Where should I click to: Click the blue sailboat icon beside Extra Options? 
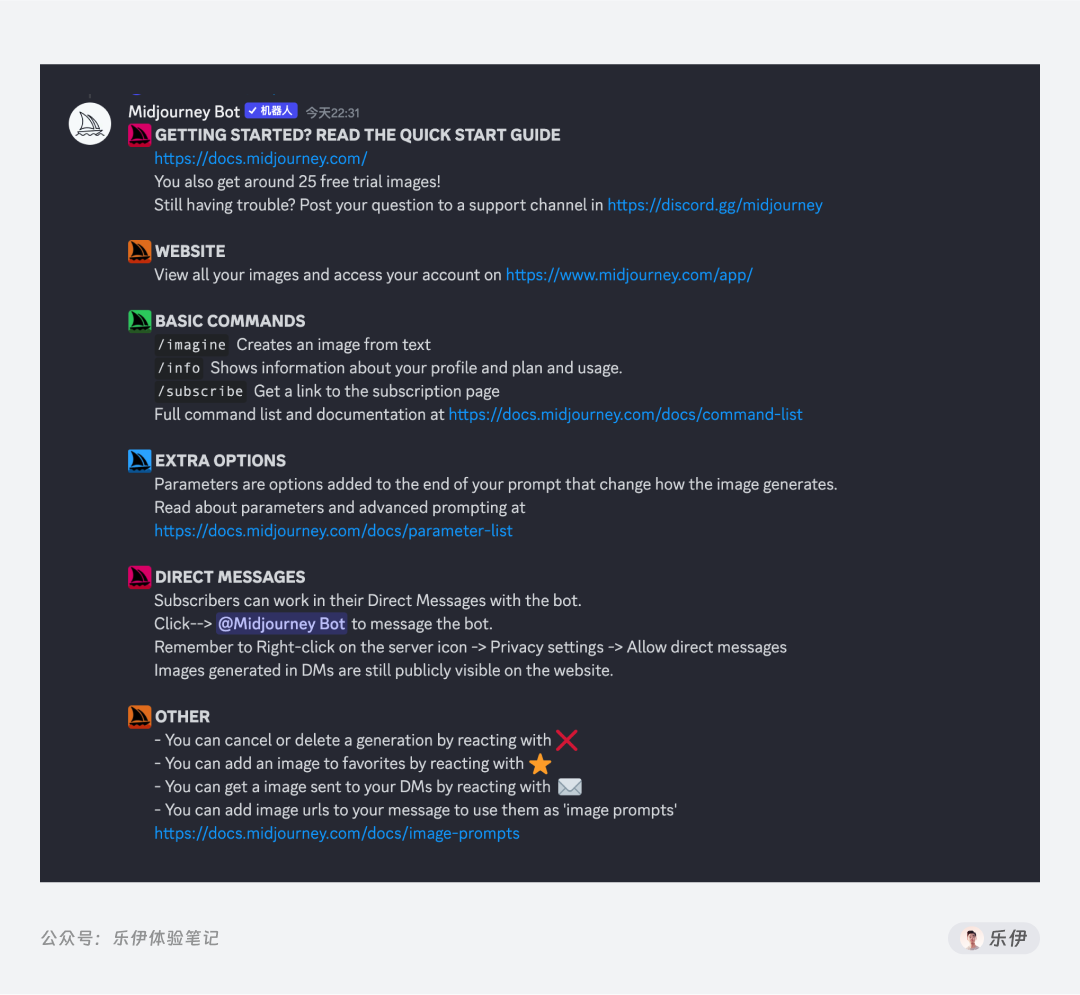[x=139, y=461]
